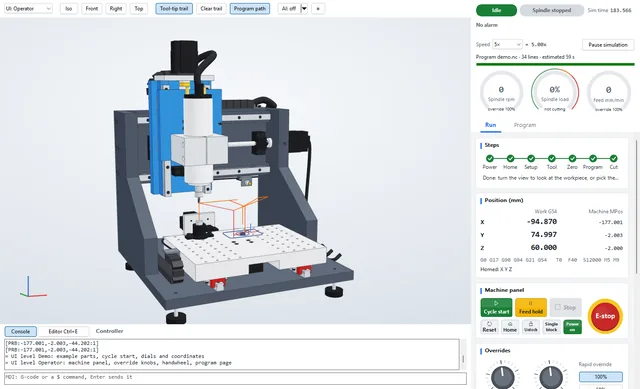640x389 pixels.
Task: Open the Run tab
Action: tap(490, 125)
